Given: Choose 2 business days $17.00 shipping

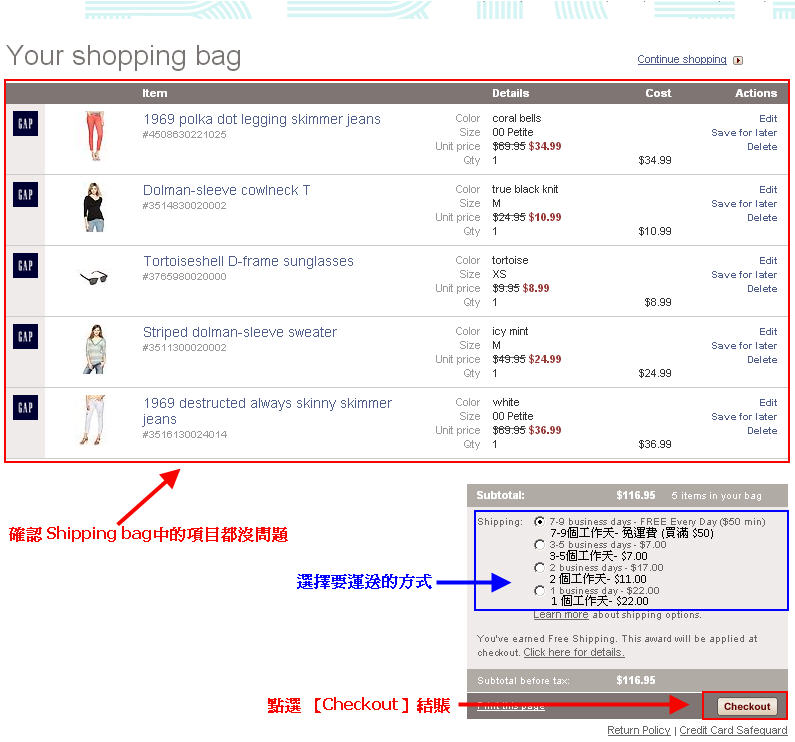Looking at the screenshot, I should click(x=539, y=568).
